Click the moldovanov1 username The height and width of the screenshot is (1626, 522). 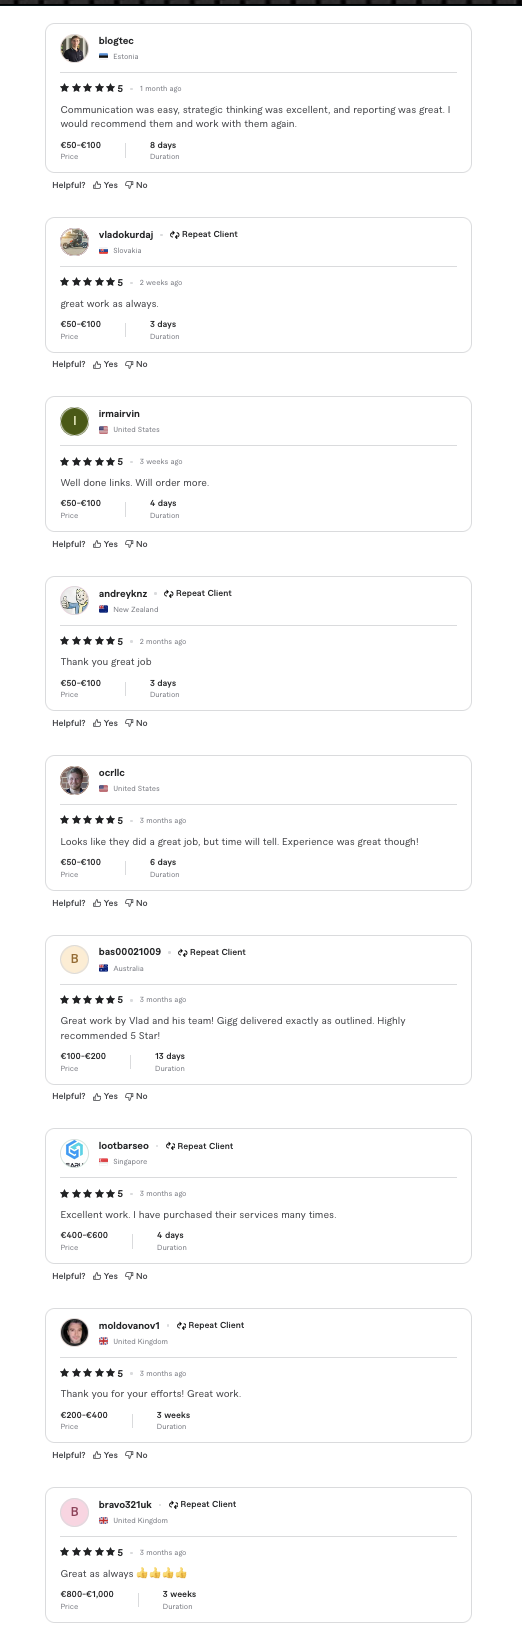129,1325
